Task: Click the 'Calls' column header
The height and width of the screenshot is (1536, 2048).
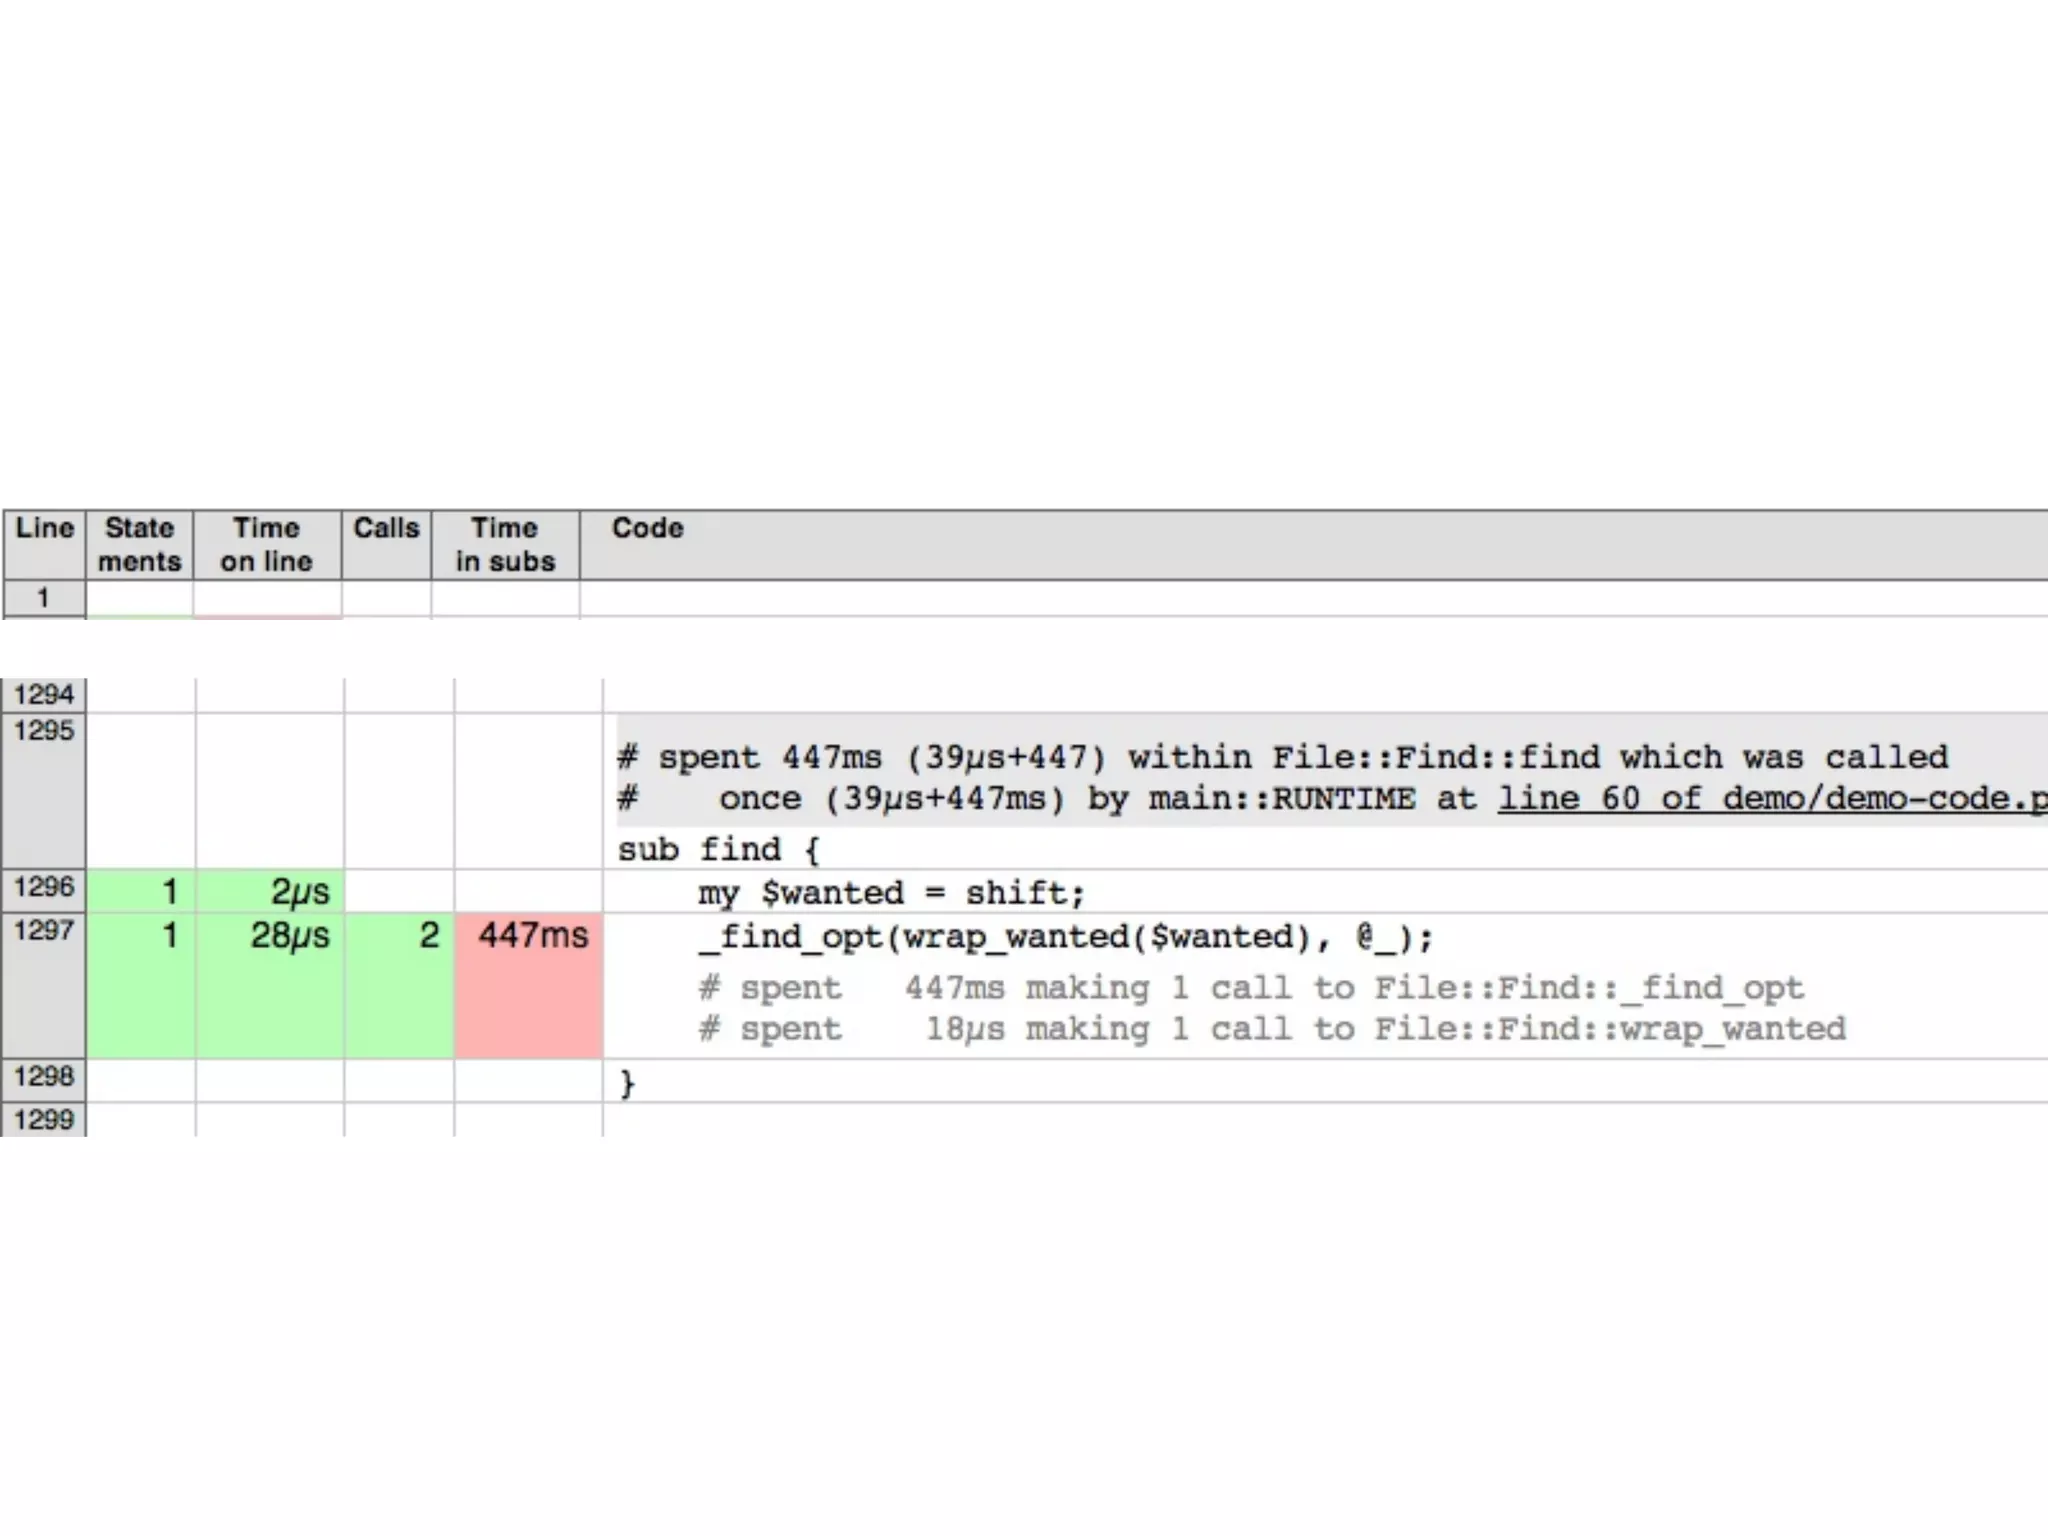Action: 386,528
